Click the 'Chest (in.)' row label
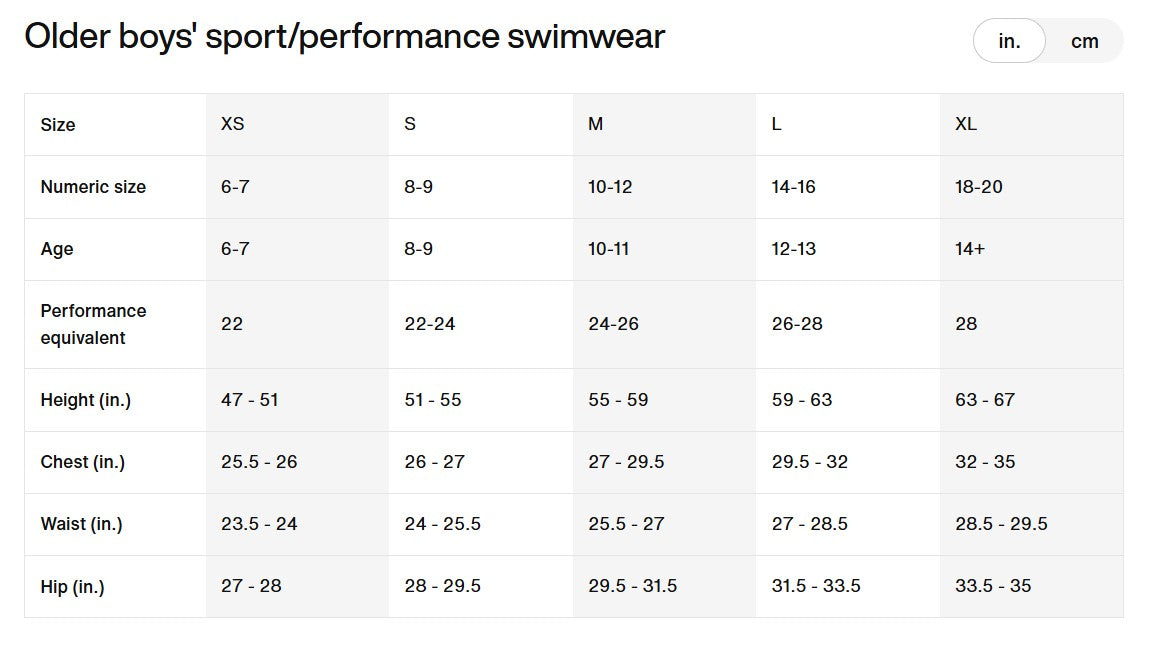Image resolution: width=1172 pixels, height=656 pixels. [x=83, y=462]
